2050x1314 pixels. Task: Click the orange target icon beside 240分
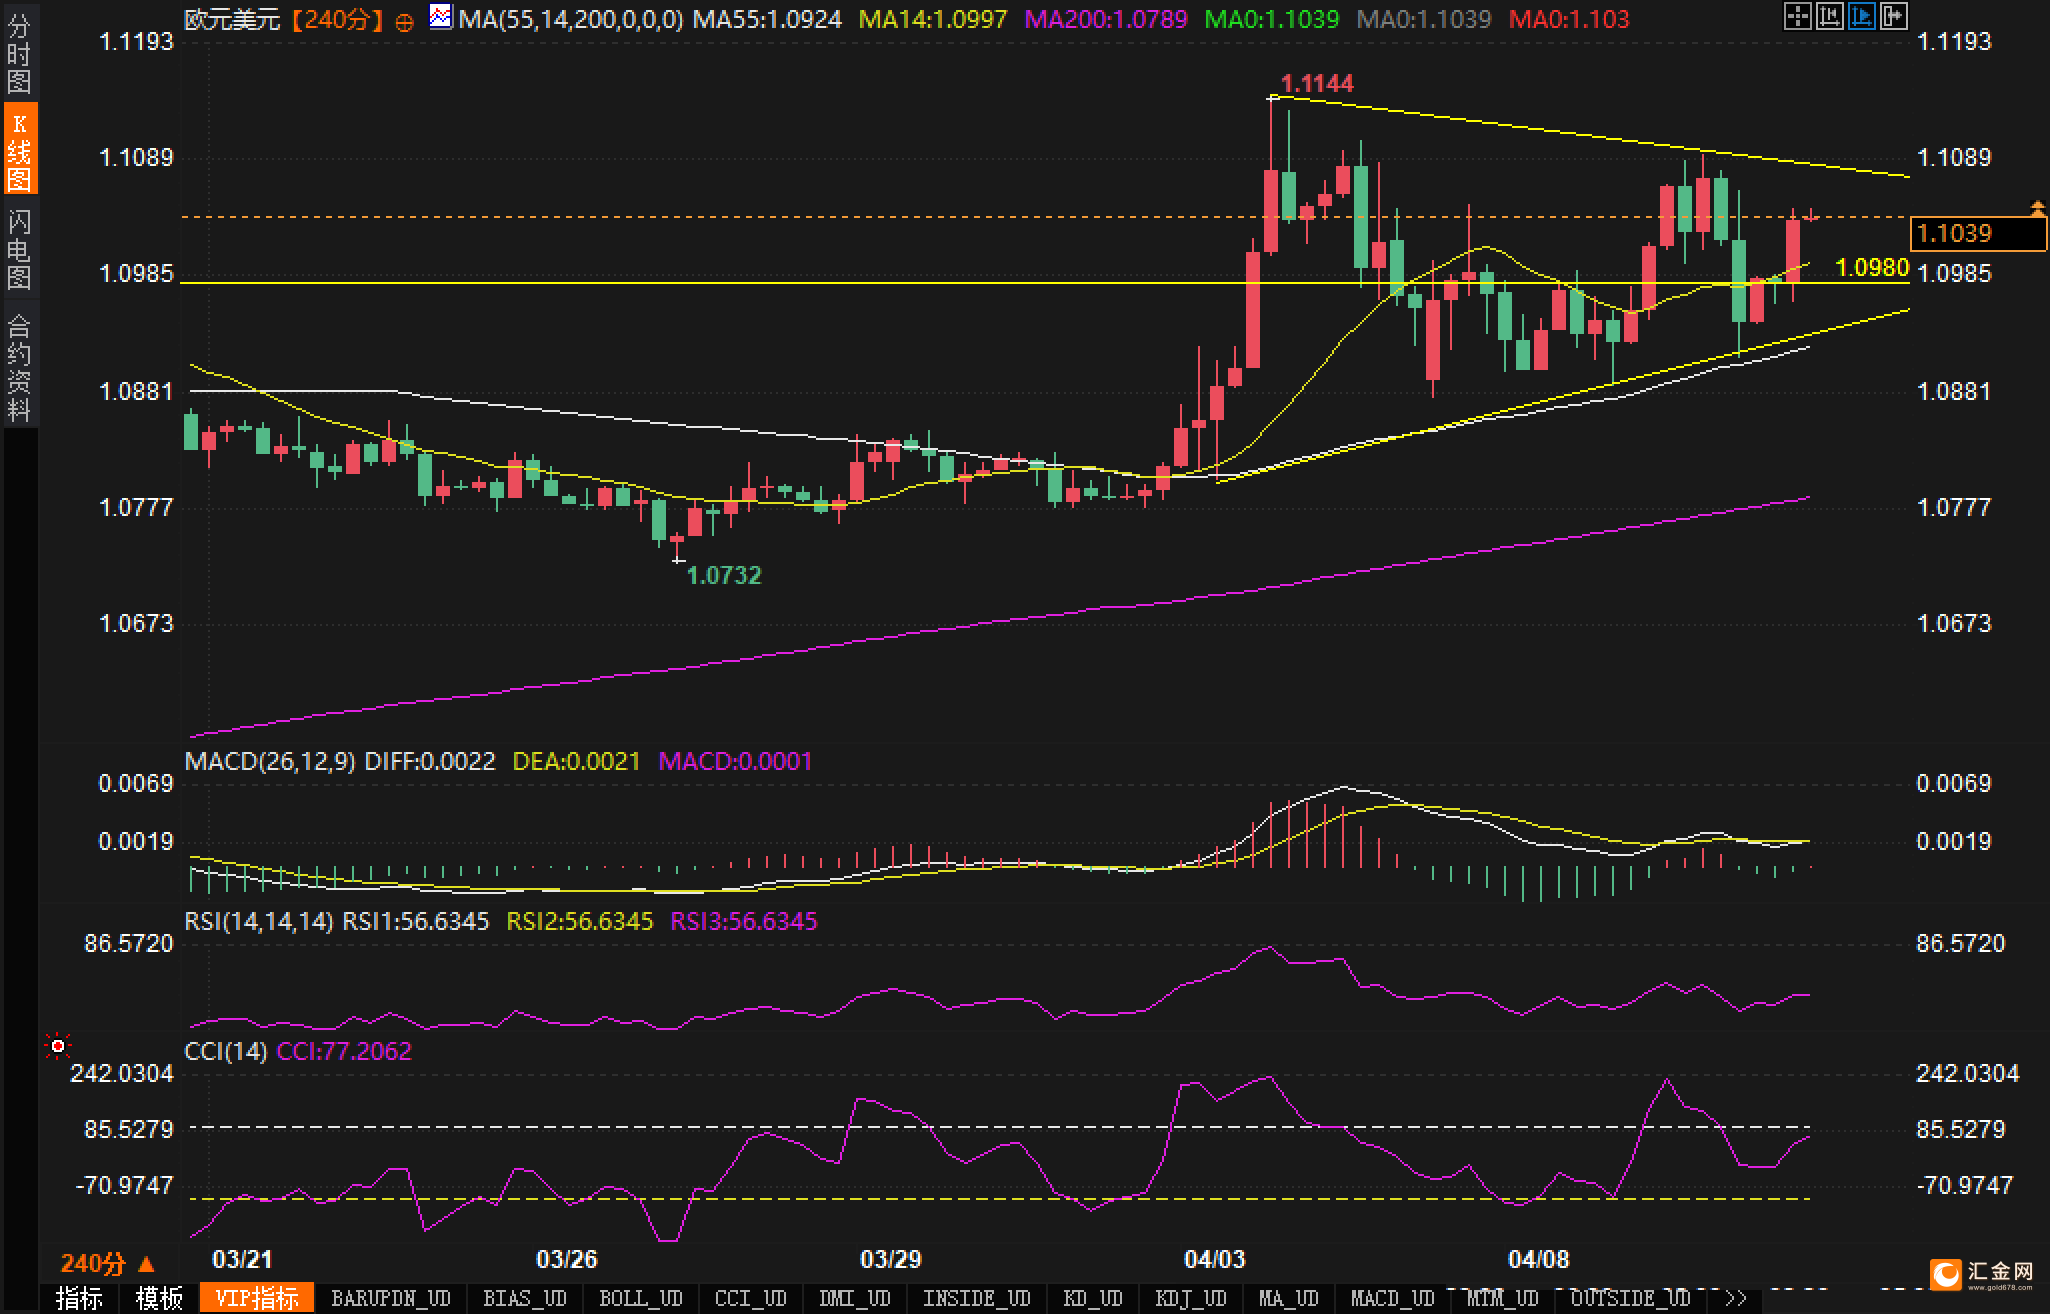(405, 21)
